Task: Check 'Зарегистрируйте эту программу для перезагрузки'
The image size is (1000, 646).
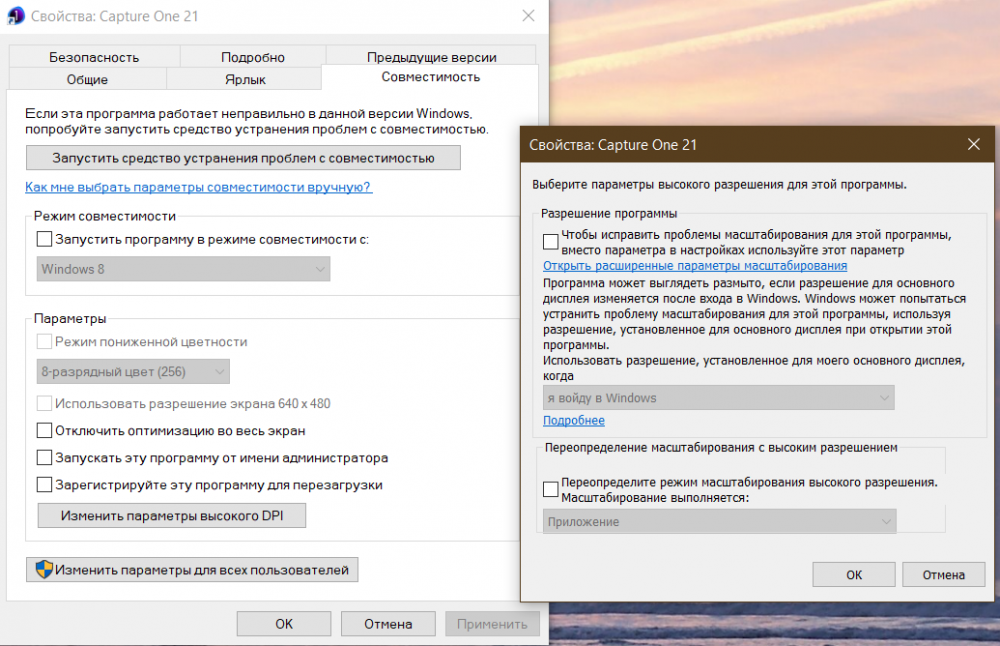Action: tap(44, 485)
